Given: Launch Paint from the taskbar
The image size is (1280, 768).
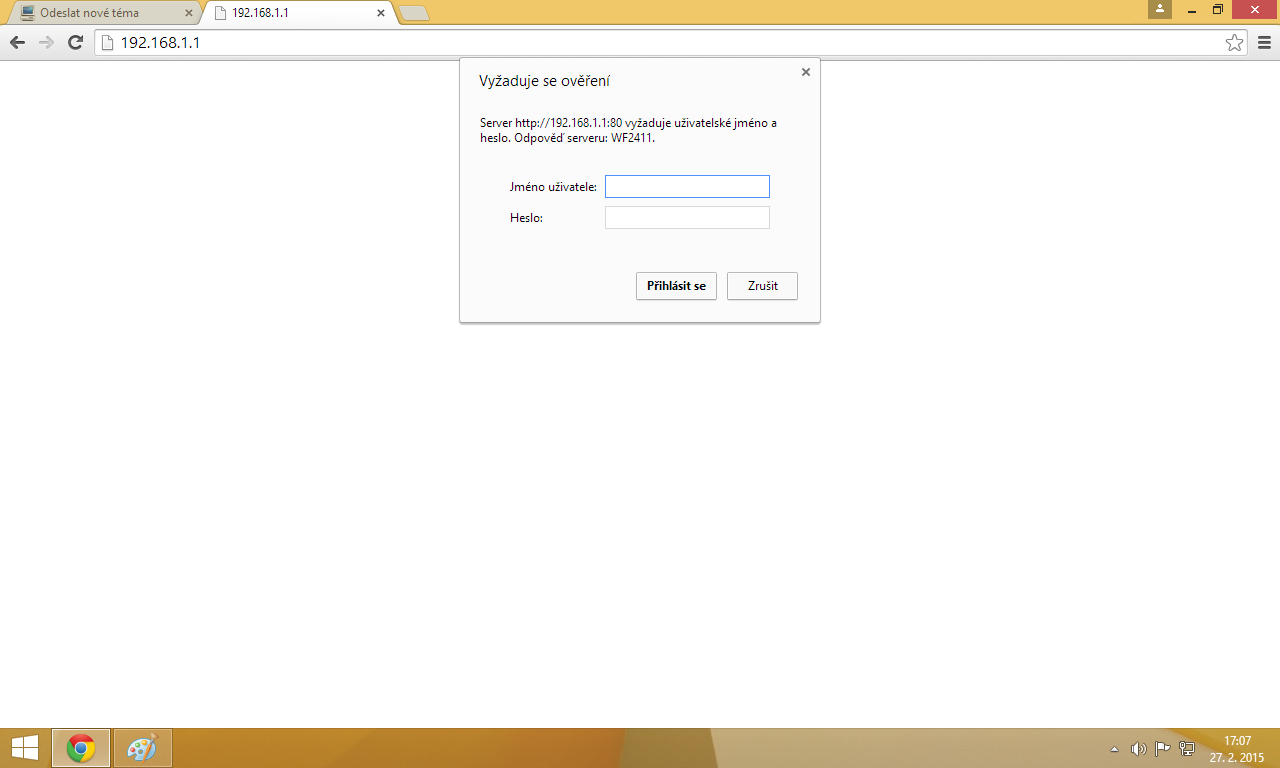Looking at the screenshot, I should coord(143,748).
